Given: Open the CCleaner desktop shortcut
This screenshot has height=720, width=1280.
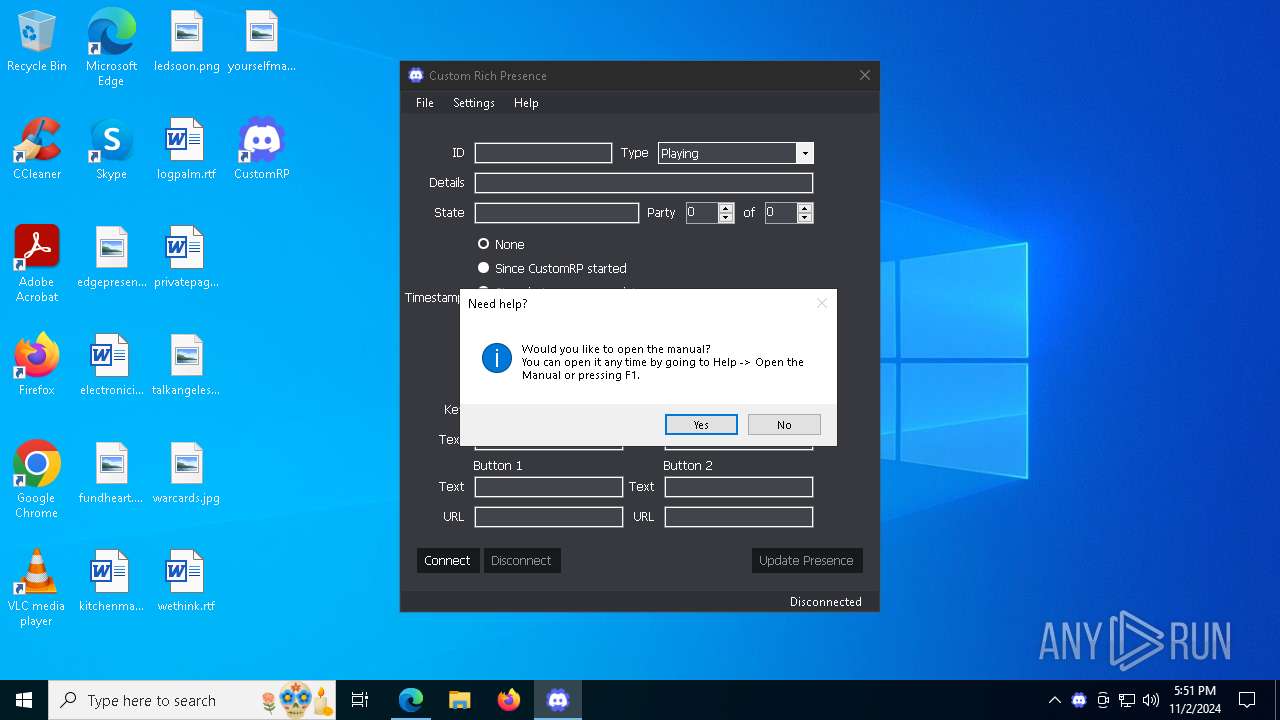Looking at the screenshot, I should (37, 150).
